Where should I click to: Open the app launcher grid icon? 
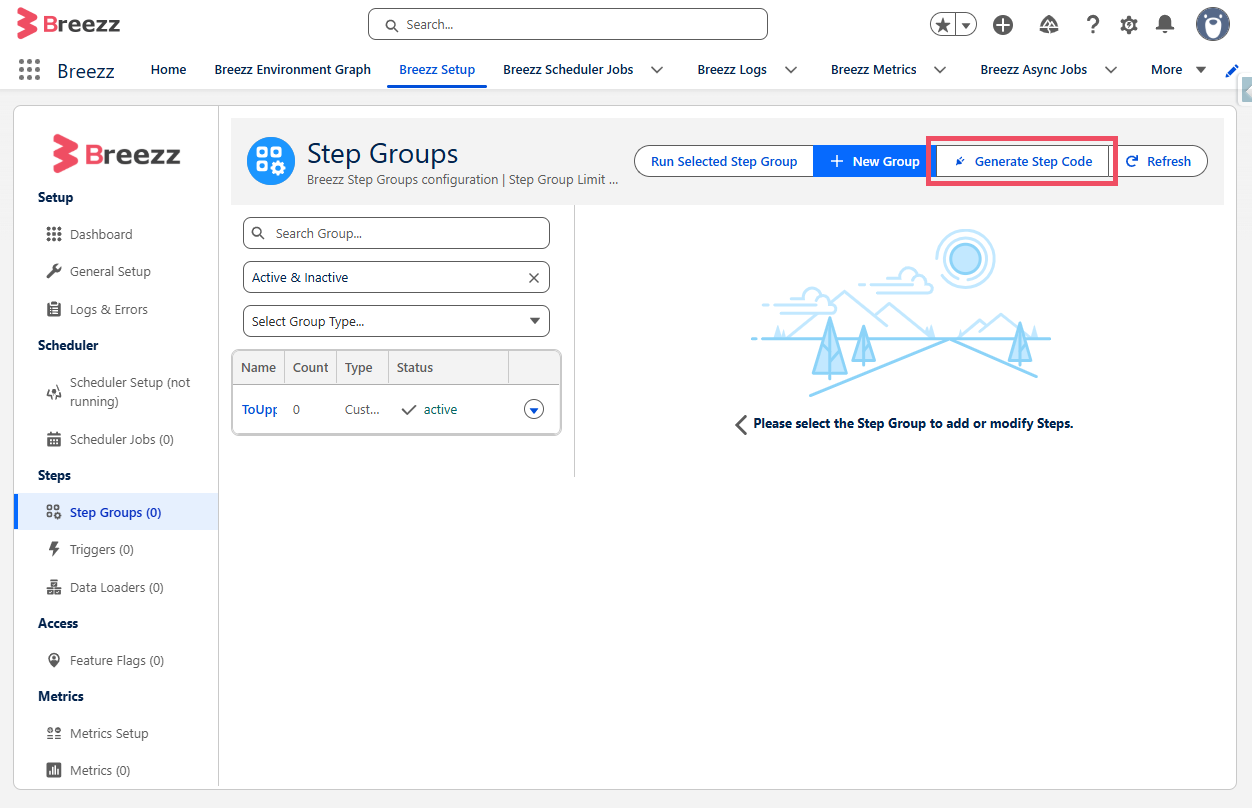[x=29, y=69]
